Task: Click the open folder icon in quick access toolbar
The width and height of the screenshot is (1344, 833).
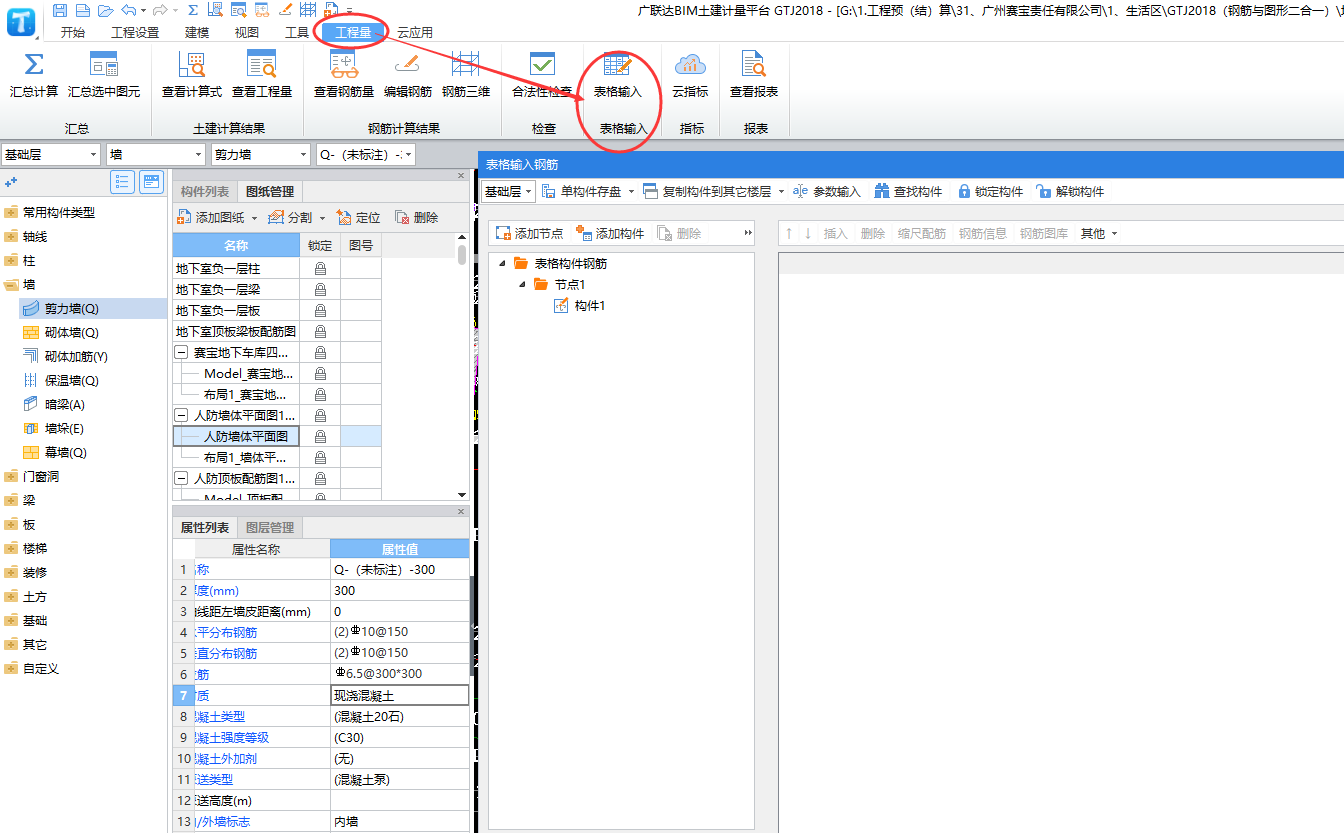Action: click(x=105, y=10)
